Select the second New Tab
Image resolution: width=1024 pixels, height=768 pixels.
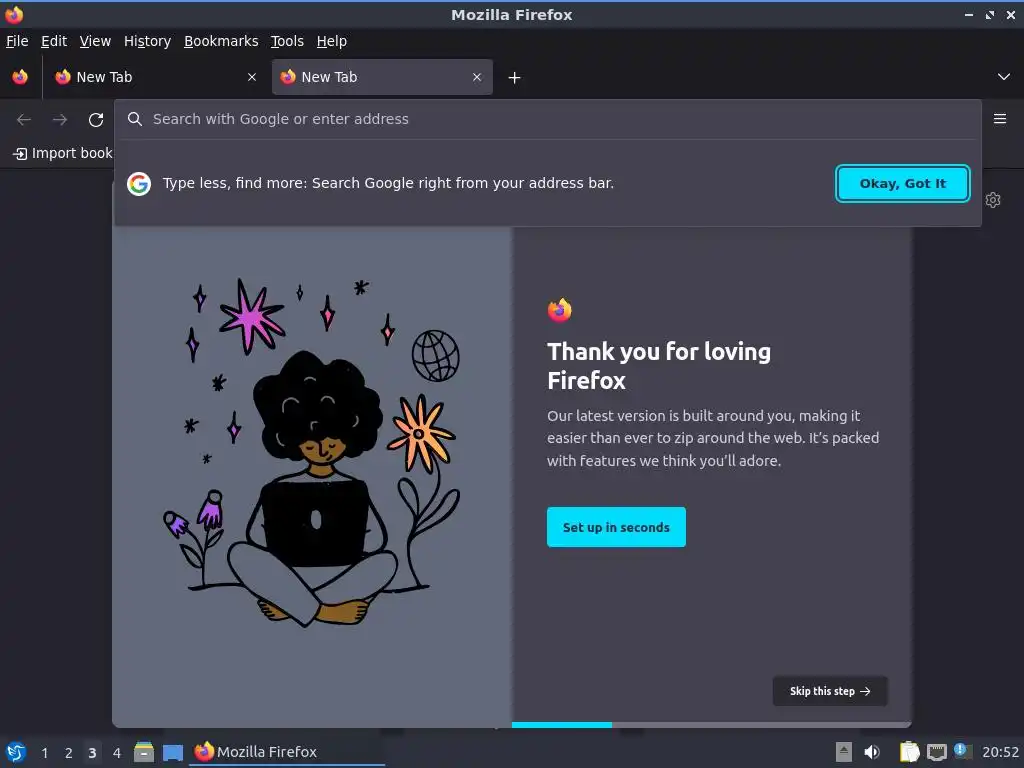point(382,77)
